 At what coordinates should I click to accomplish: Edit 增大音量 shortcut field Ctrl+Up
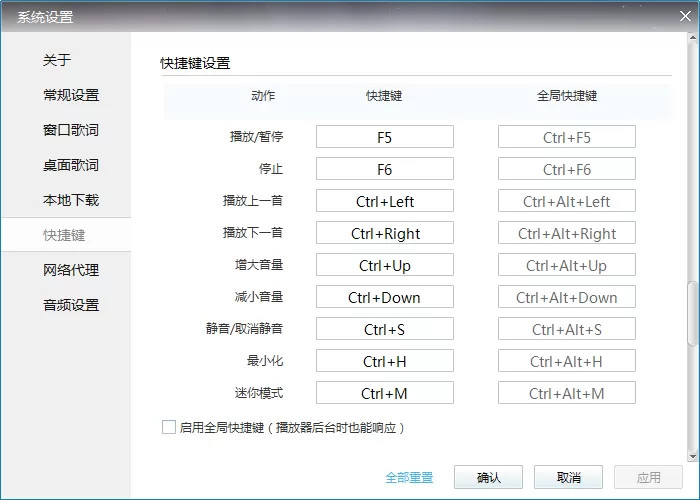click(x=385, y=265)
